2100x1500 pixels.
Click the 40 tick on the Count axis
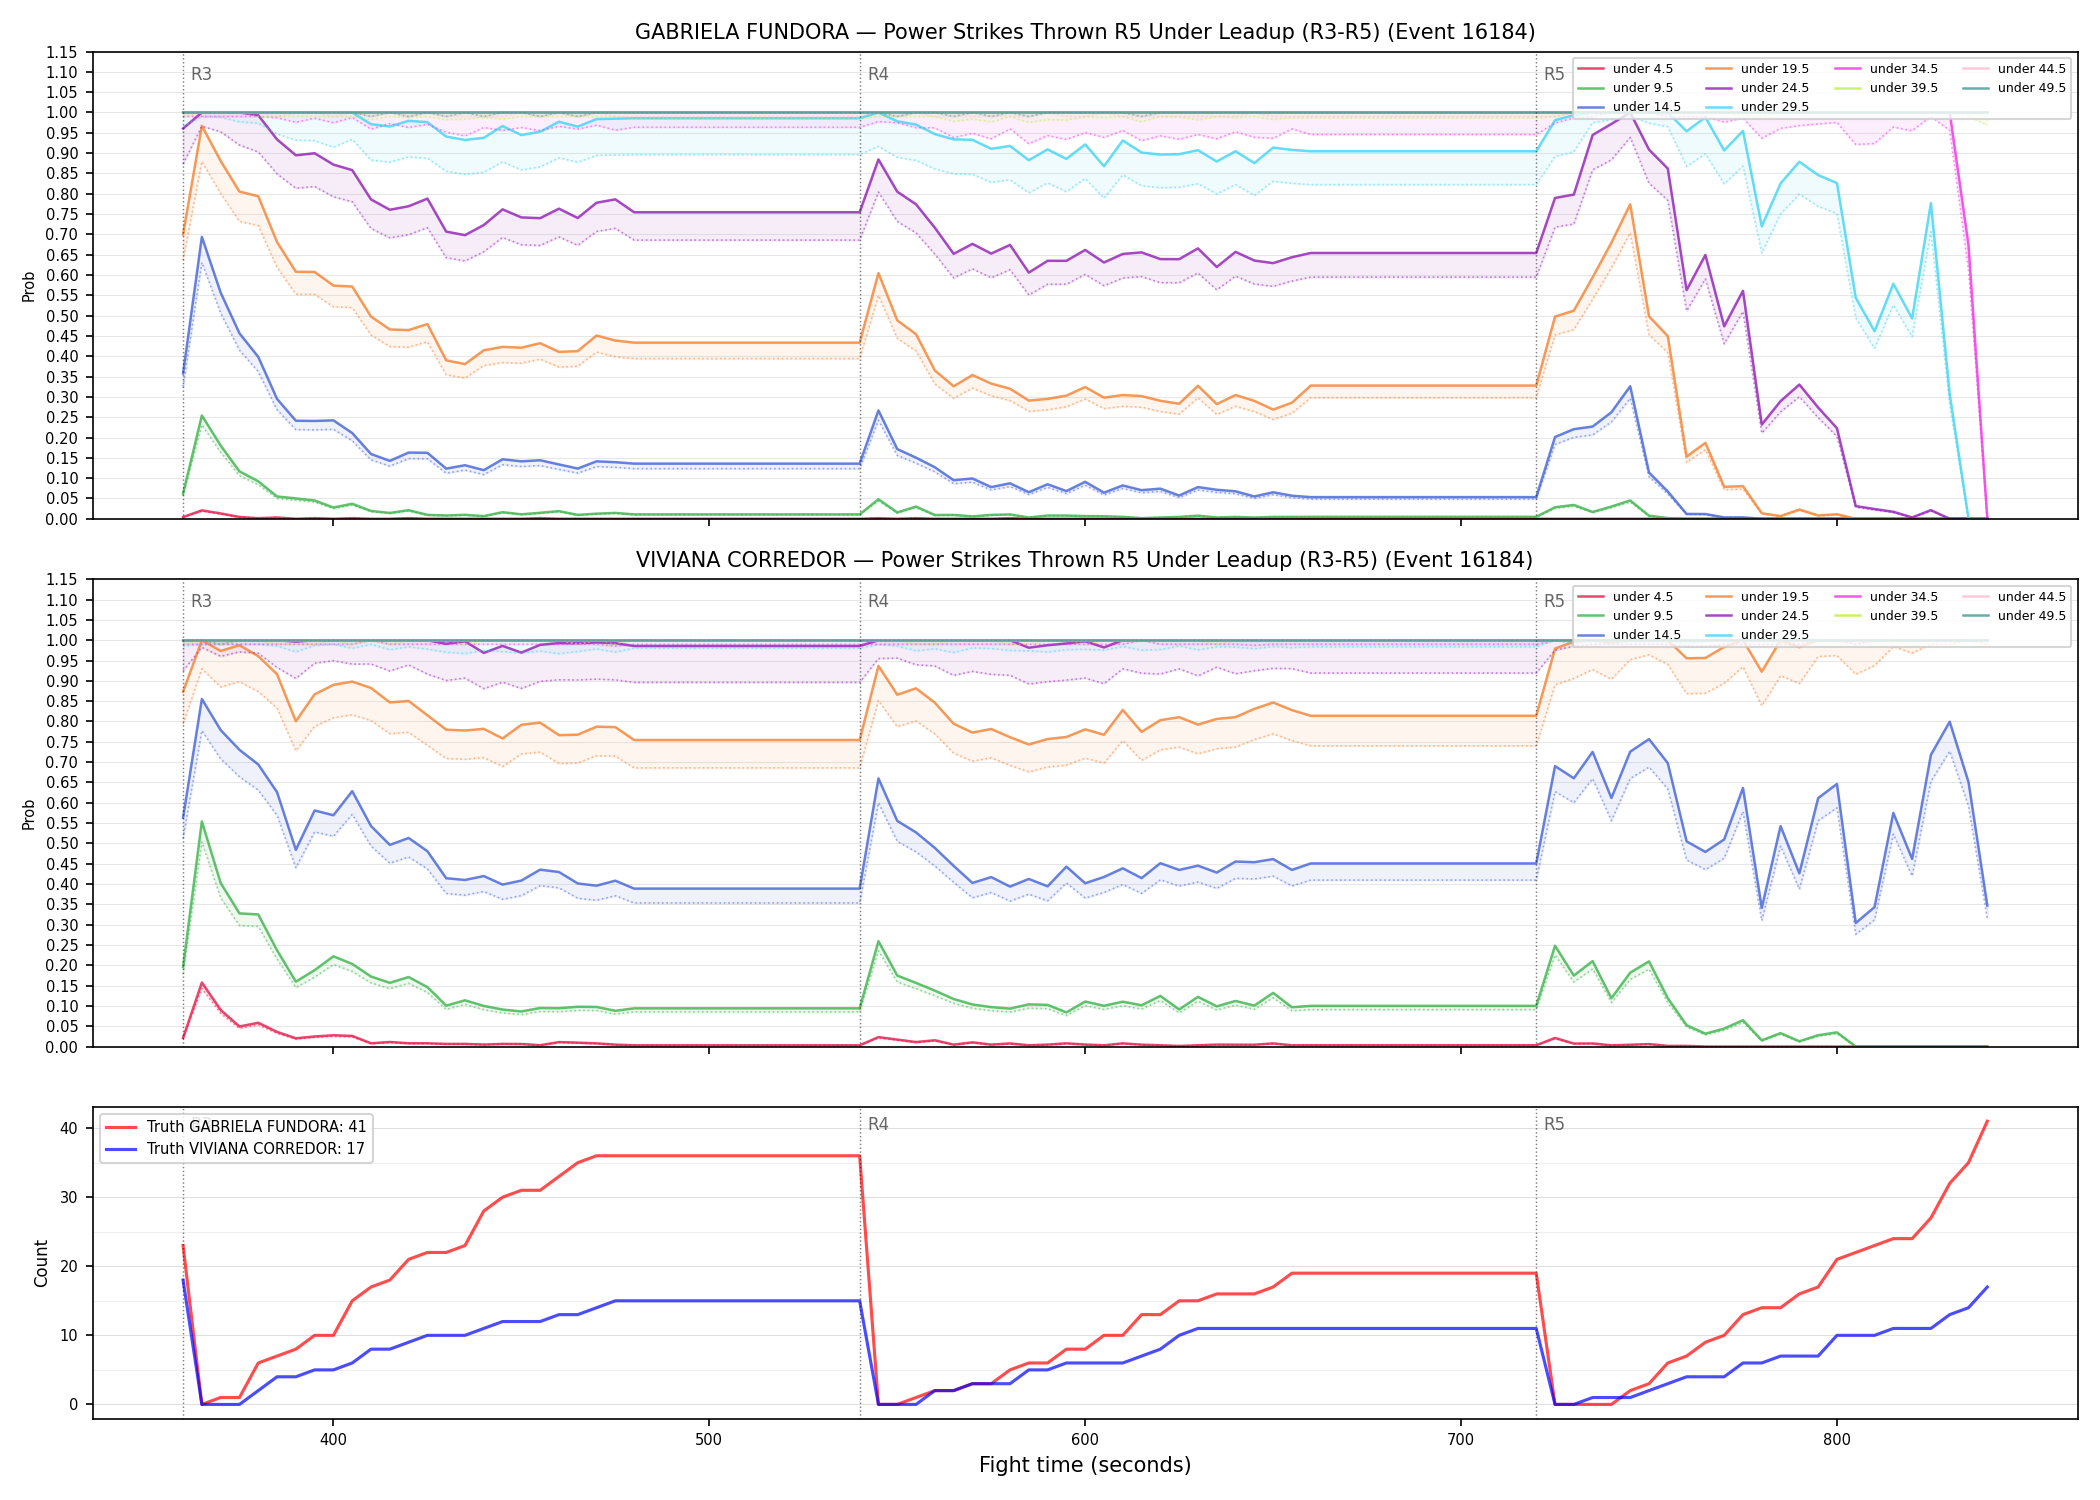pos(69,1128)
